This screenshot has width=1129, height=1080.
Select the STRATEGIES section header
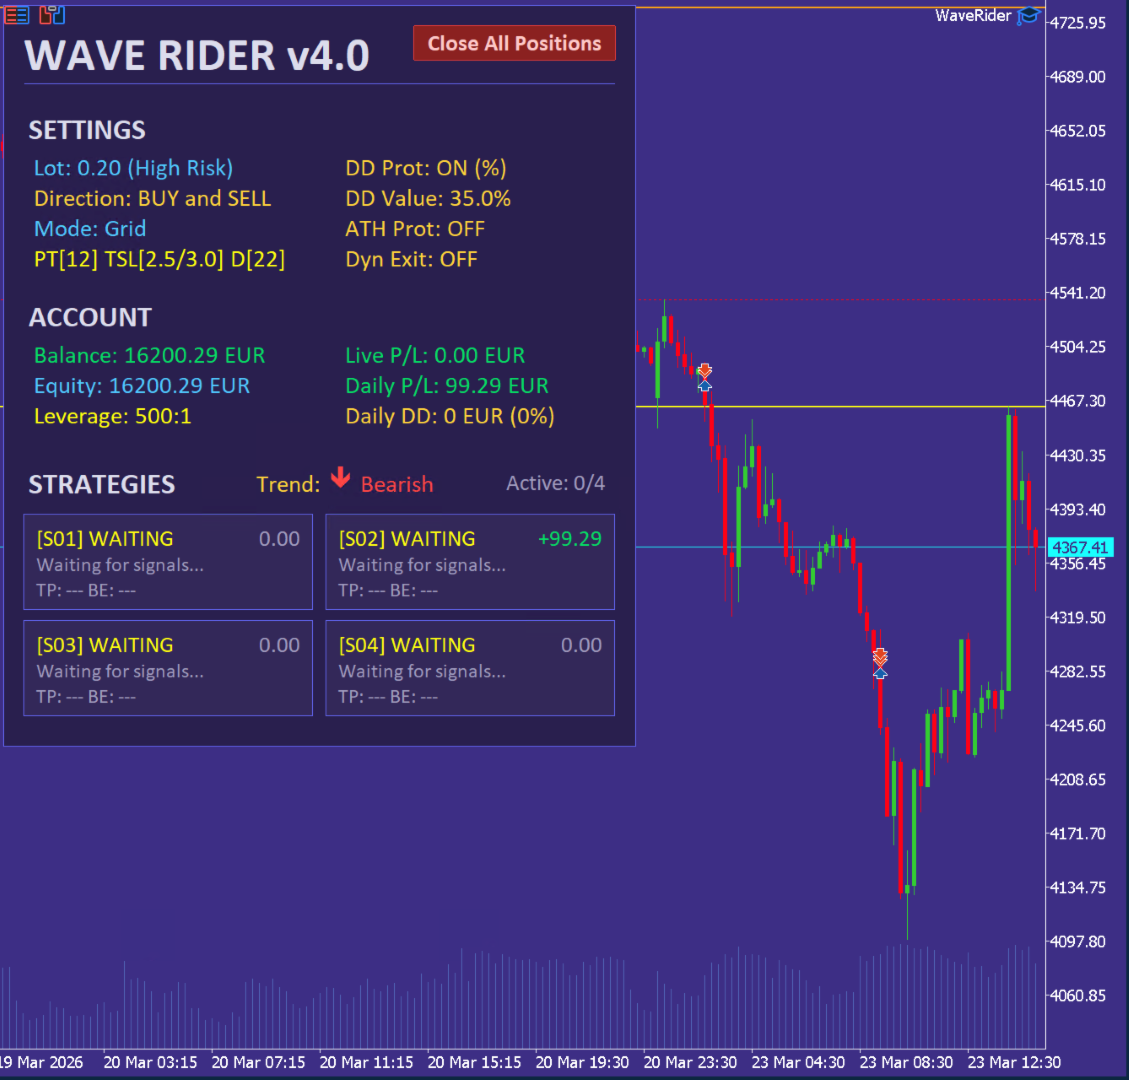tap(101, 484)
